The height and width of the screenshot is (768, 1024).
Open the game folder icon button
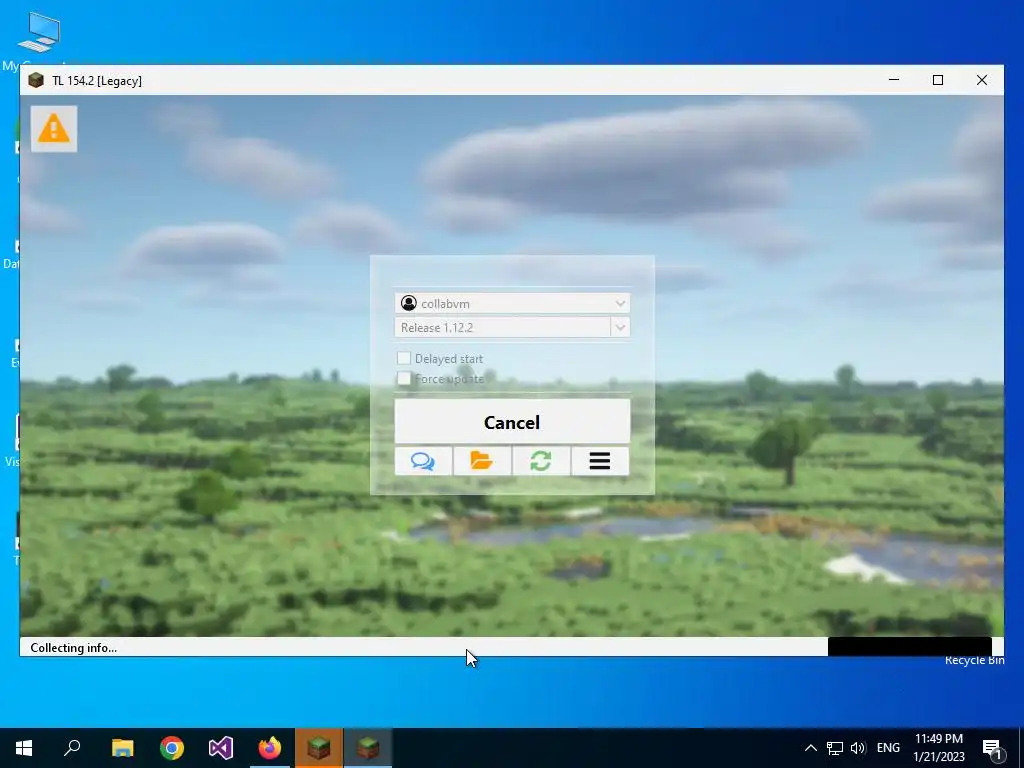[x=482, y=461]
